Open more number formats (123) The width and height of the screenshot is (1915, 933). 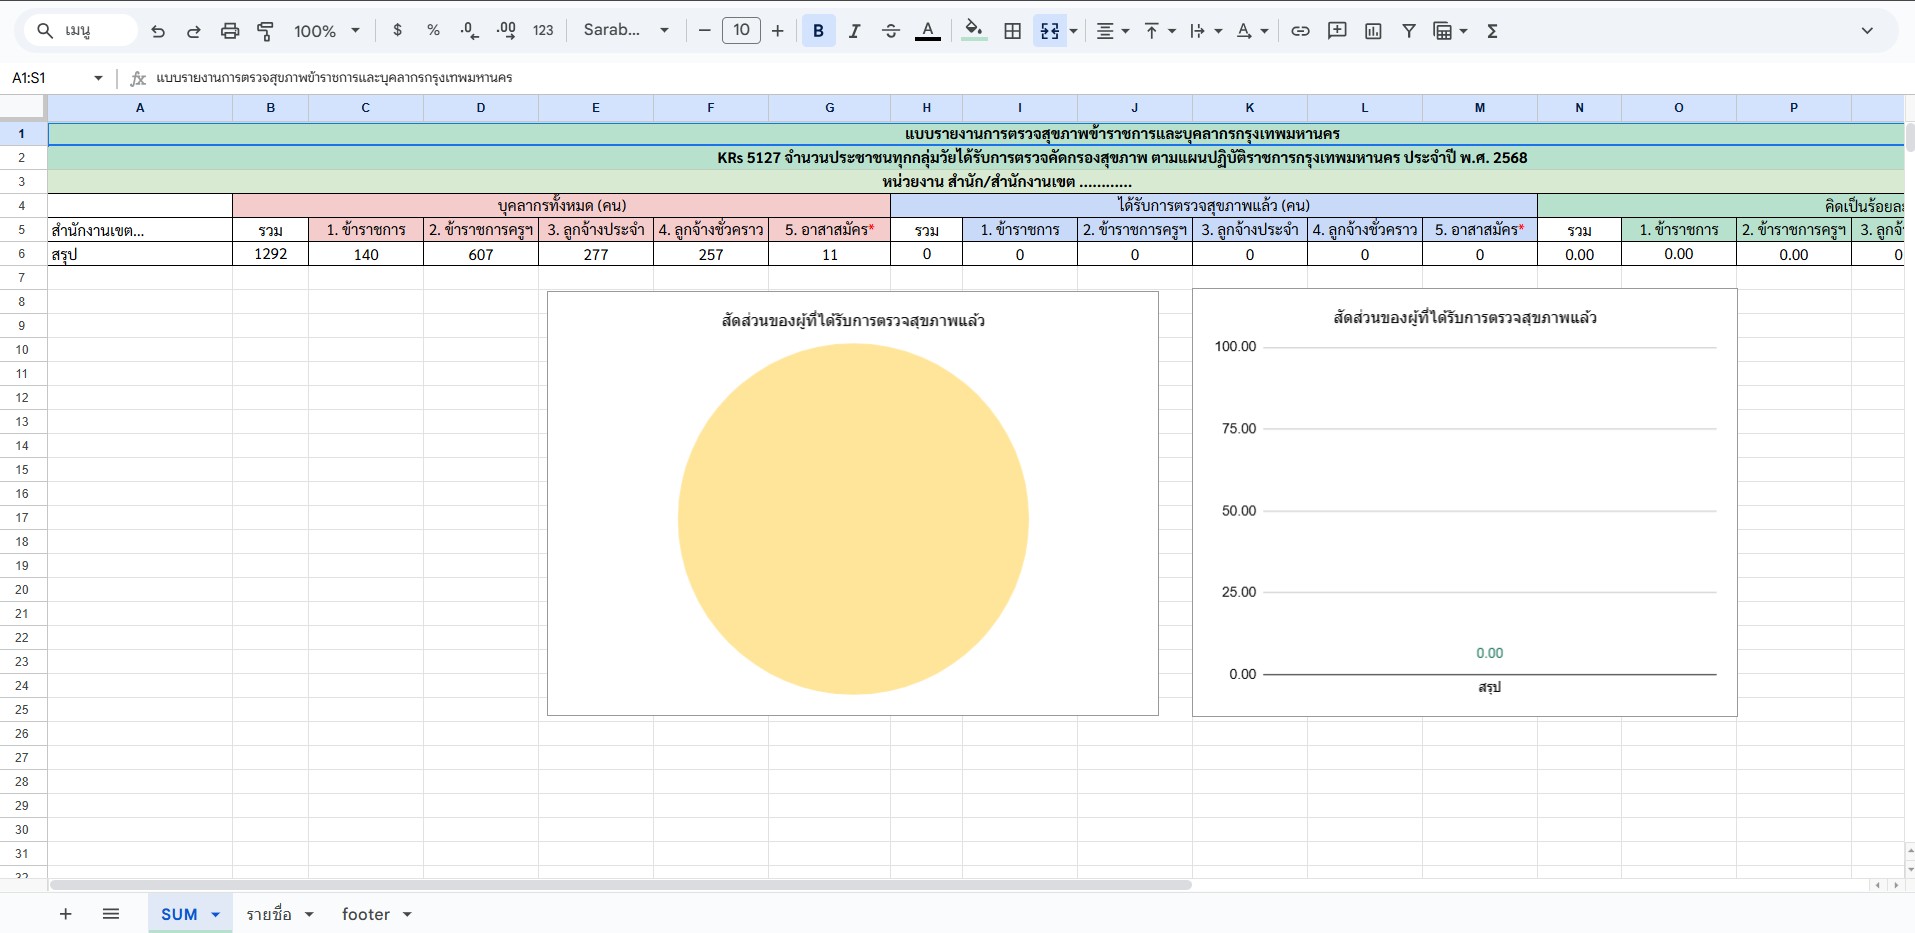coord(543,31)
